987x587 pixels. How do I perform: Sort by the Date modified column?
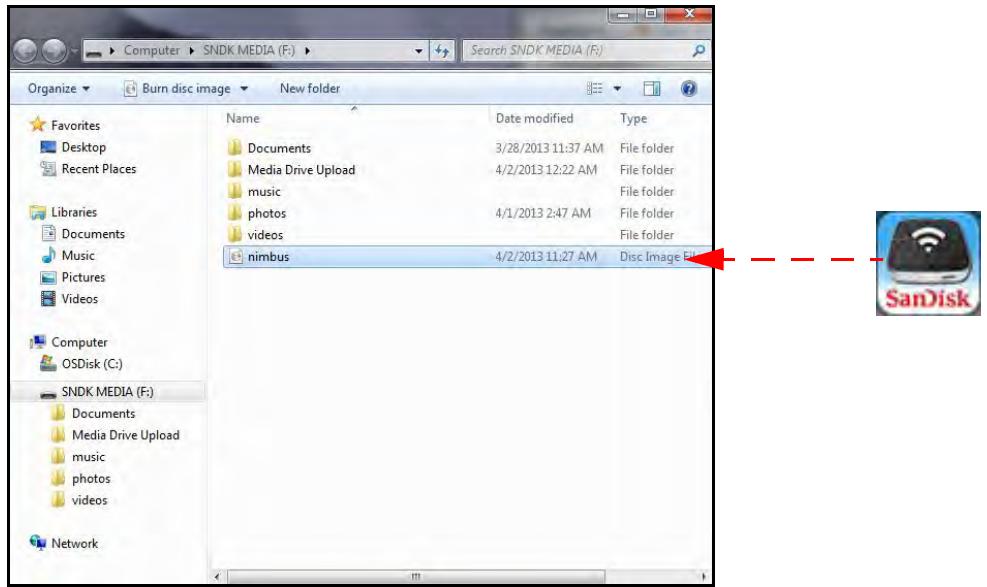coord(534,118)
